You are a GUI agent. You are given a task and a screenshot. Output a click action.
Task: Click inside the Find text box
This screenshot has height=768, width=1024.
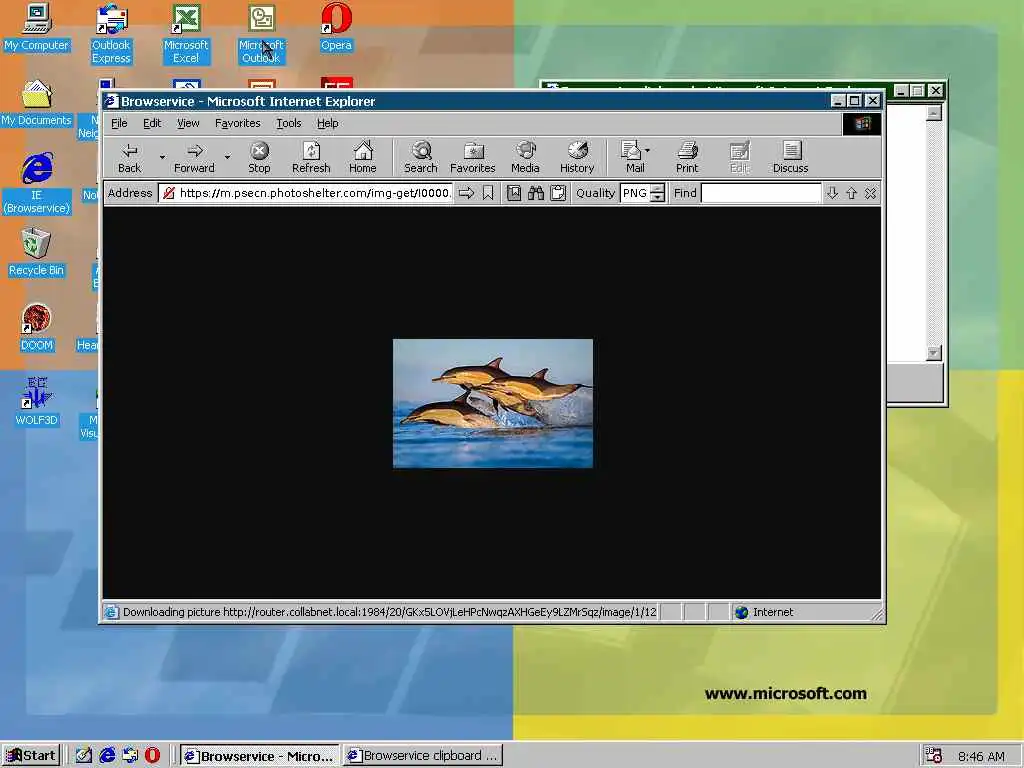[x=761, y=193]
